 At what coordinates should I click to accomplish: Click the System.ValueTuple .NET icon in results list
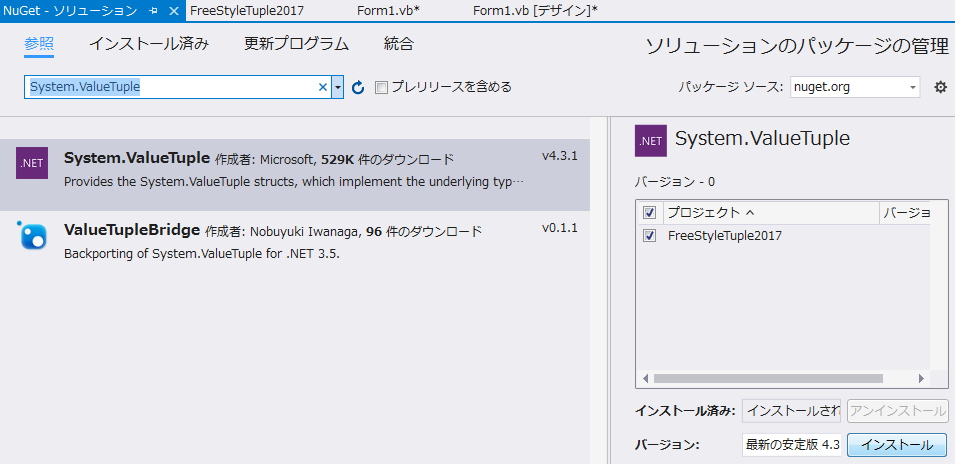pyautogui.click(x=32, y=163)
